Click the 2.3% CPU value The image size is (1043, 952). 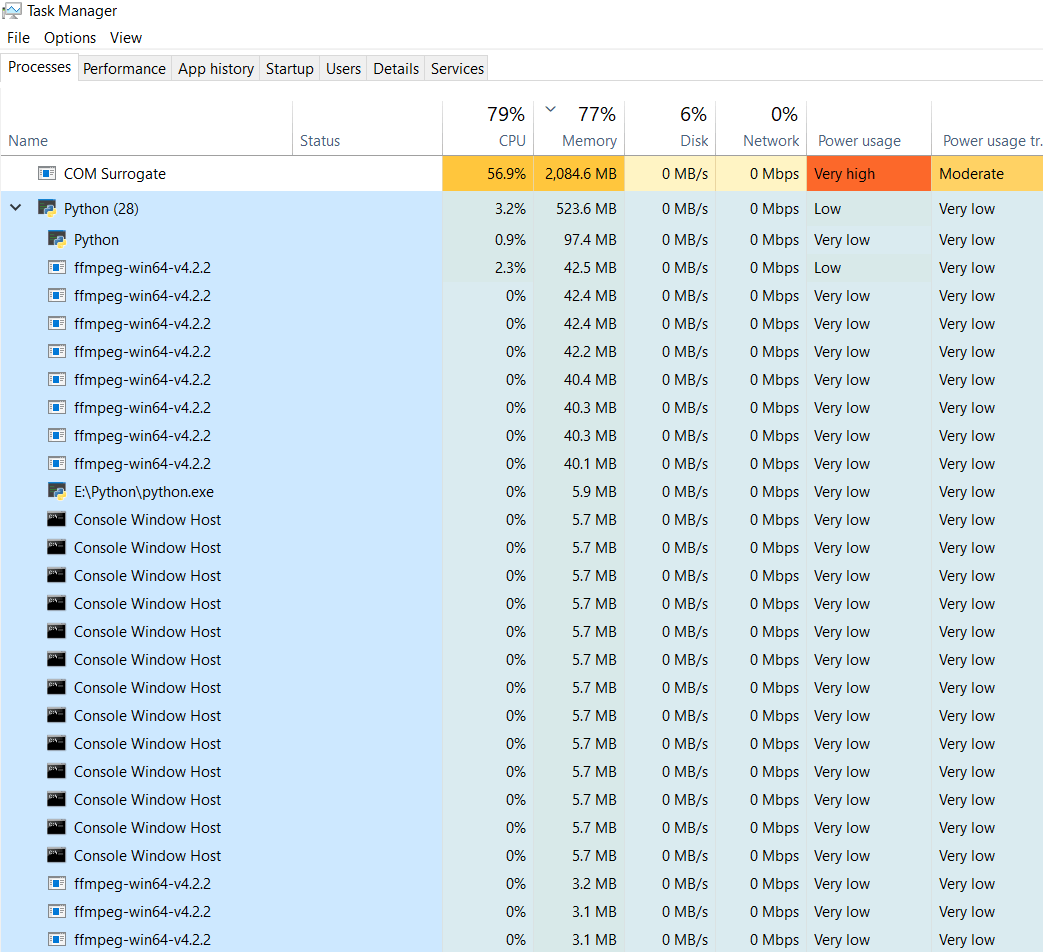point(510,267)
